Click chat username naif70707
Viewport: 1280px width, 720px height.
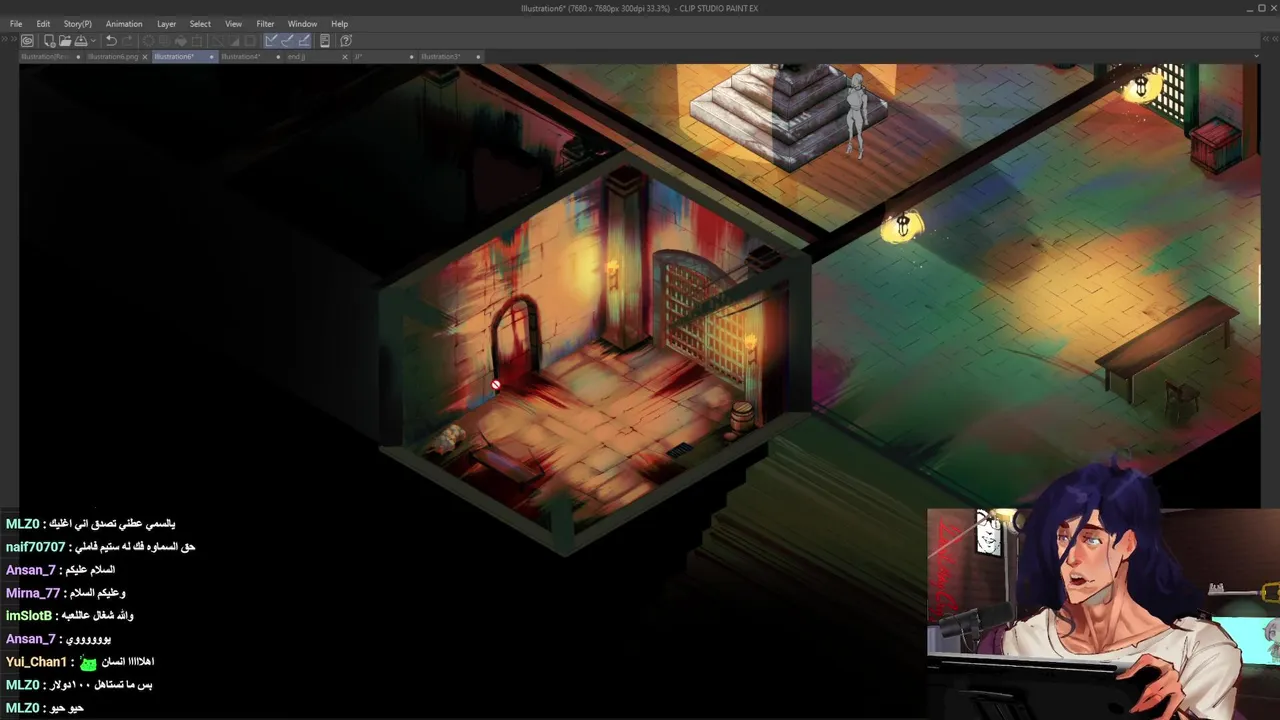pos(35,547)
